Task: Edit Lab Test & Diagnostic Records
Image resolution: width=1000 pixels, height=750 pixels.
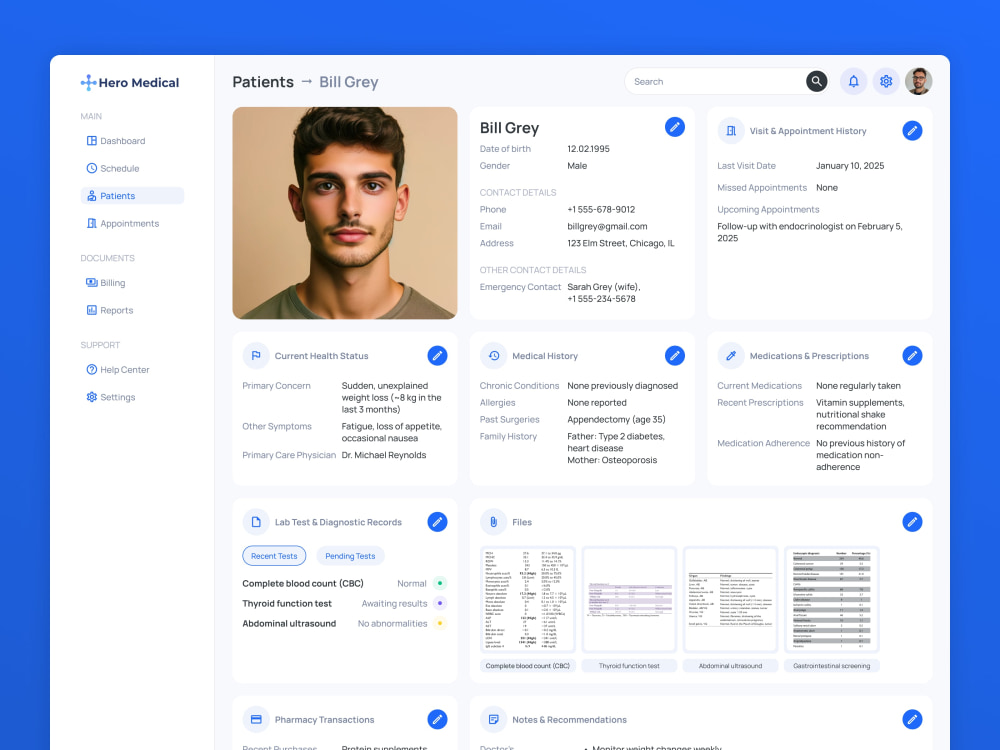Action: point(437,522)
